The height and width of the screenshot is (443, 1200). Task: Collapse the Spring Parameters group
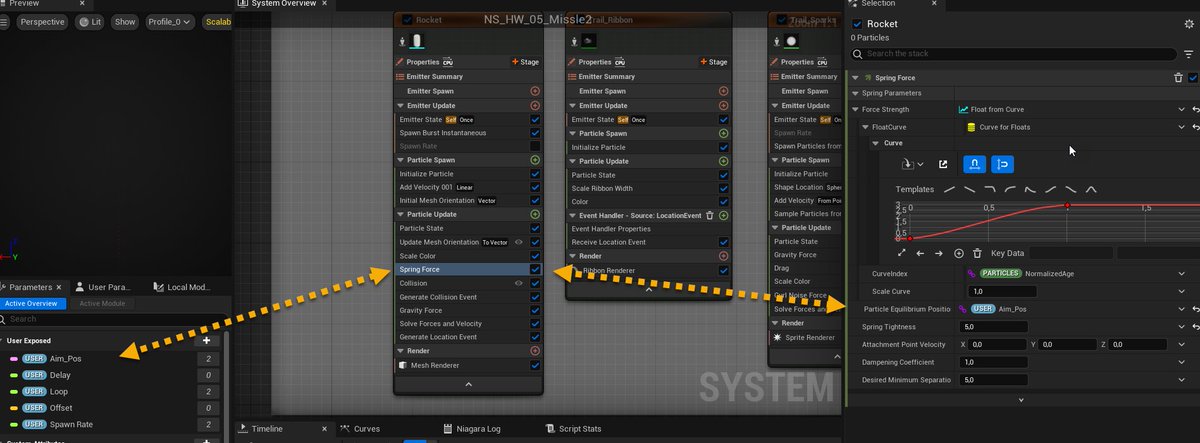pos(855,93)
